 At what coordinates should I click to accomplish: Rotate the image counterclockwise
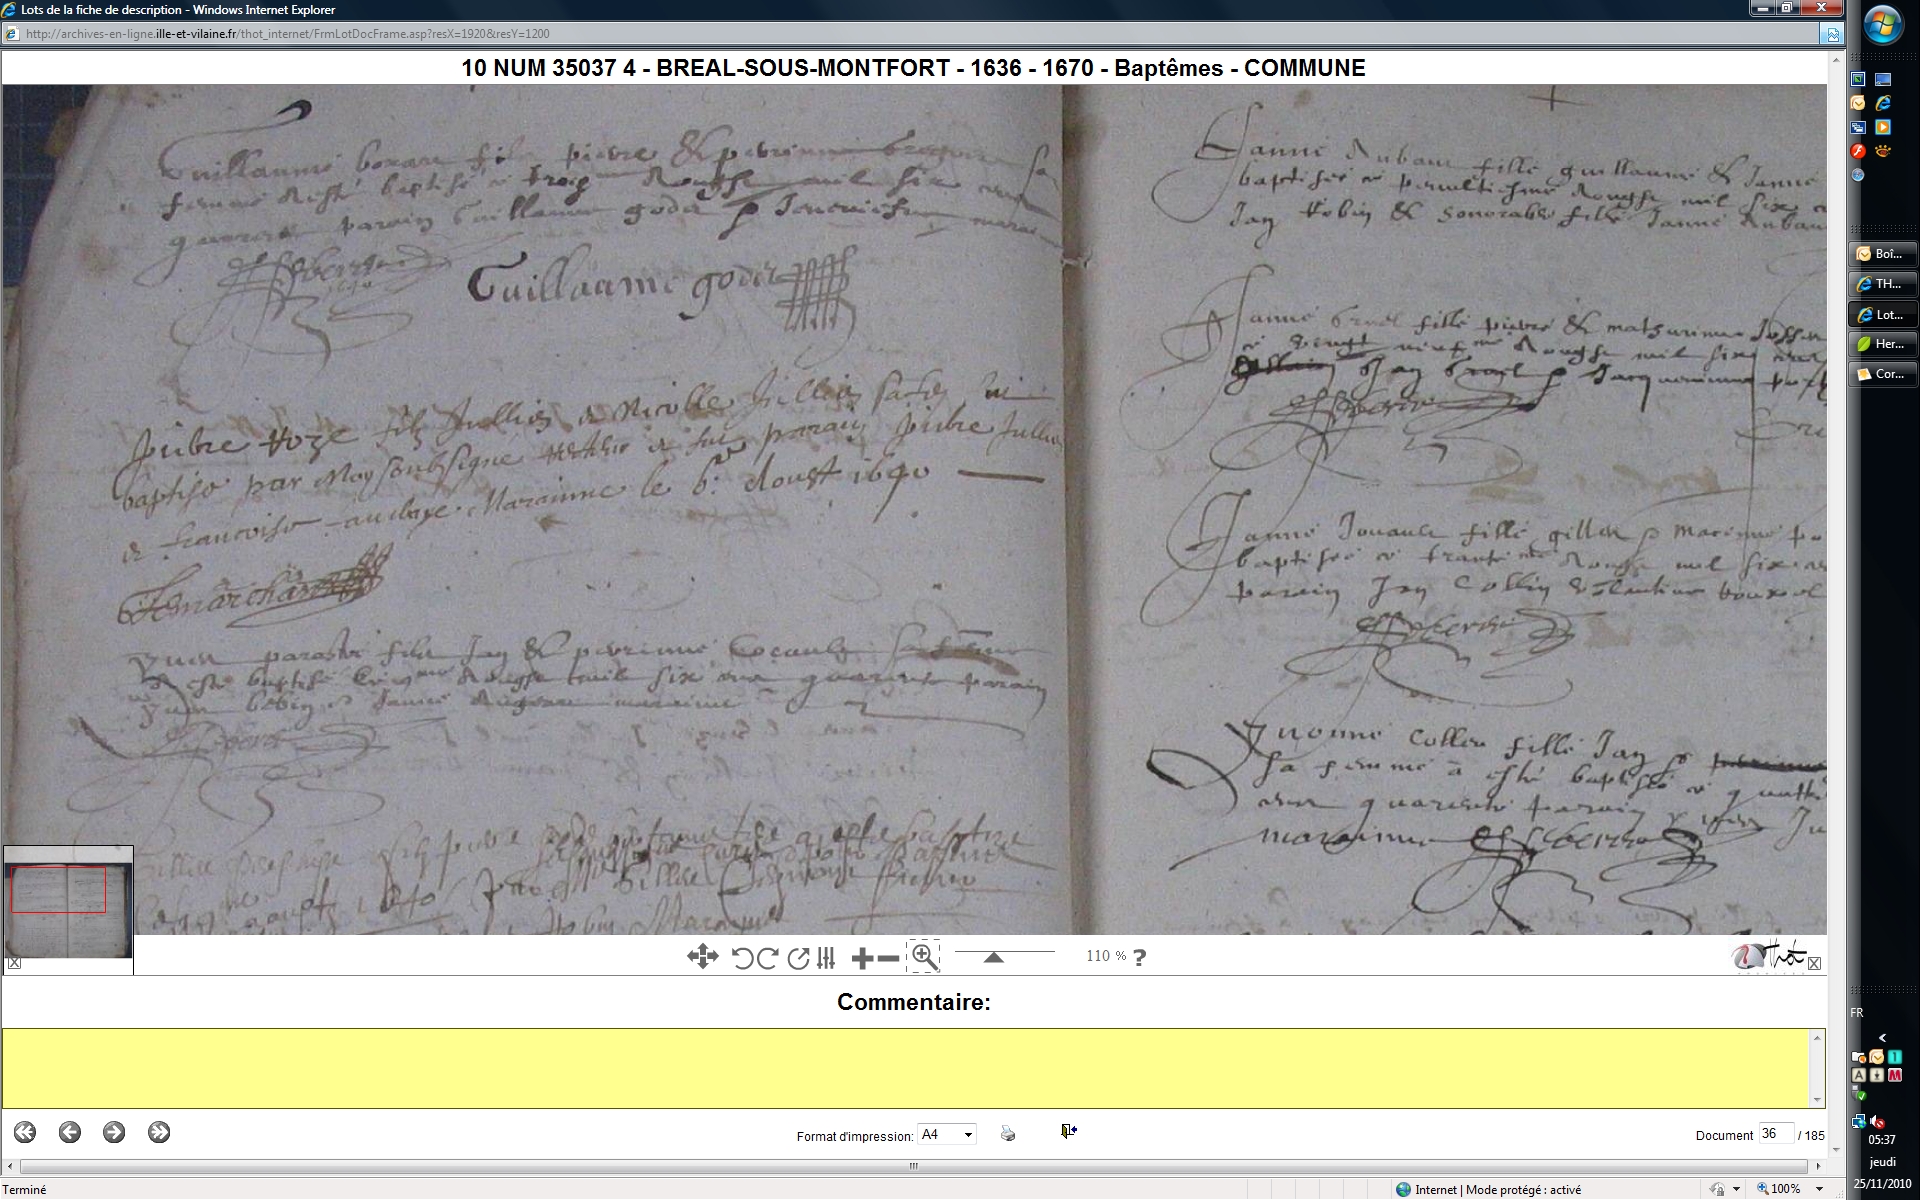pyautogui.click(x=742, y=958)
